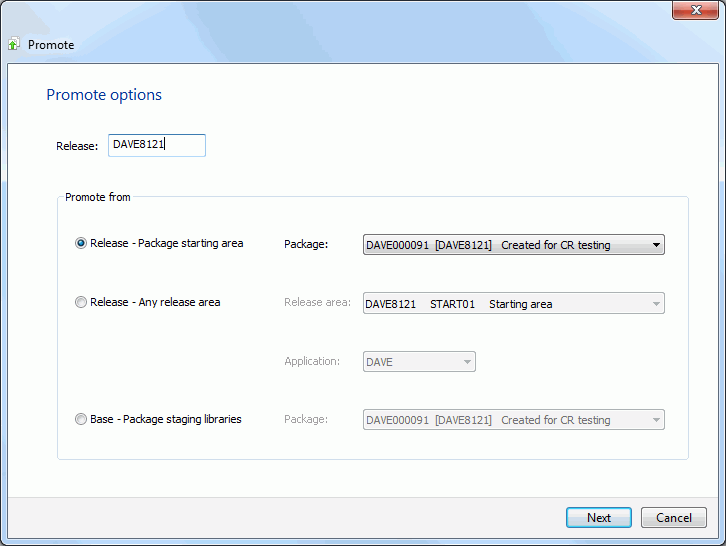
Task: Click the Application: label
Action: click(312, 361)
